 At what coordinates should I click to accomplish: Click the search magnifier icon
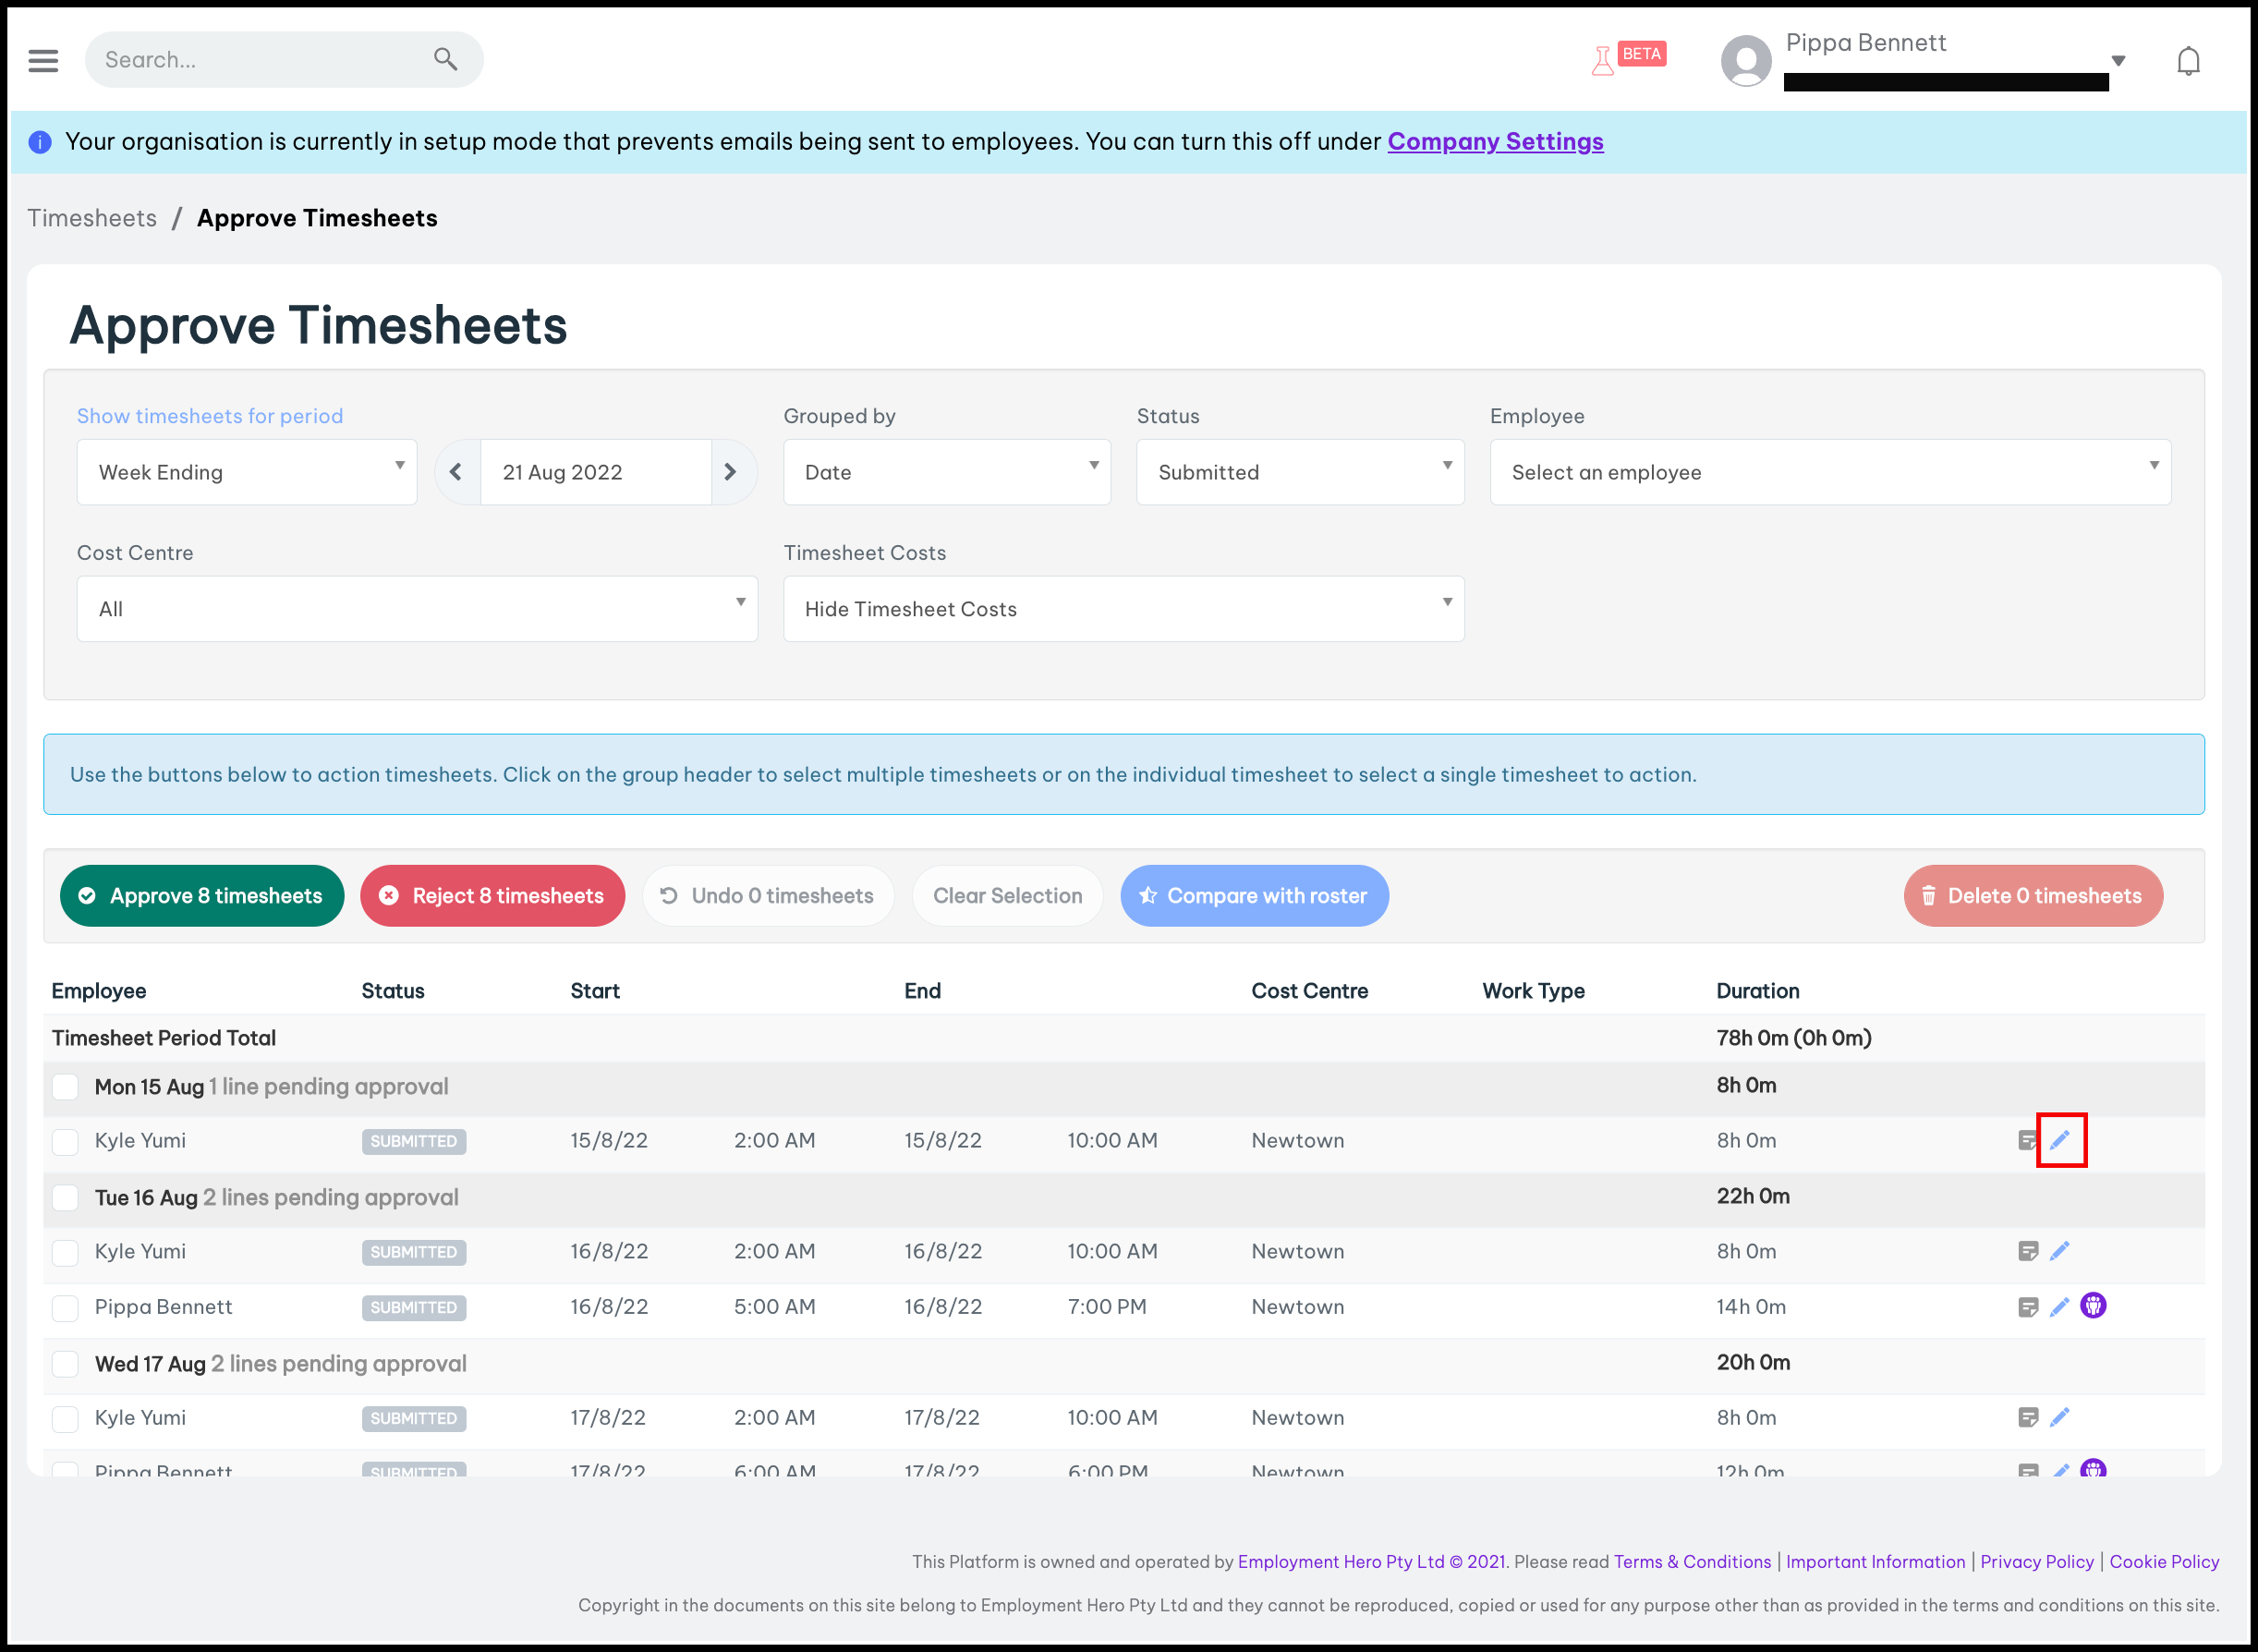[x=445, y=59]
